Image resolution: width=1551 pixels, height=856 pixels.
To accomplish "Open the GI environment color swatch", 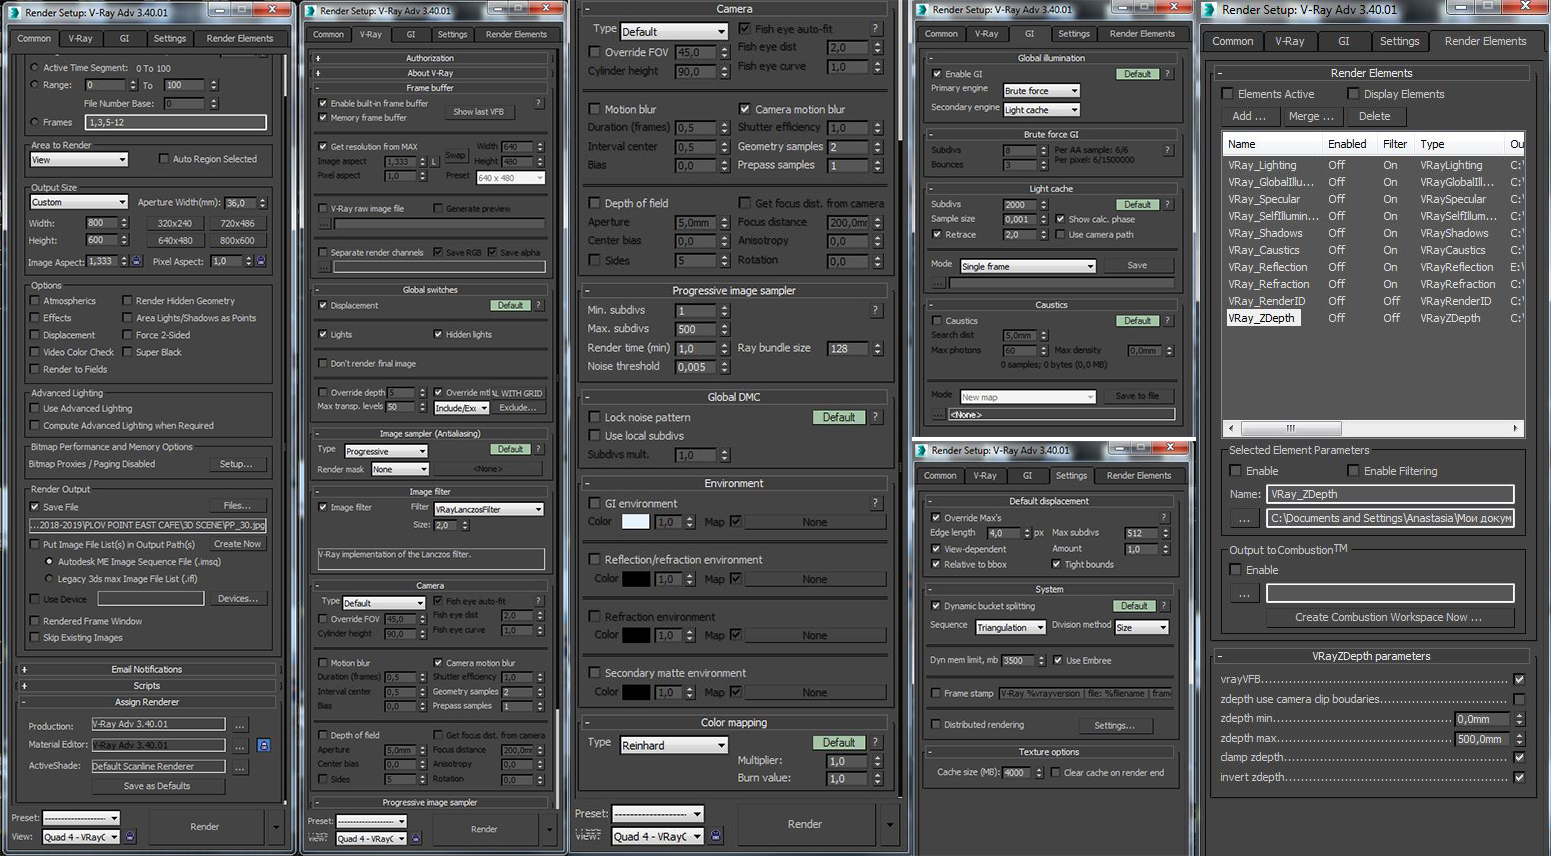I will pyautogui.click(x=635, y=522).
